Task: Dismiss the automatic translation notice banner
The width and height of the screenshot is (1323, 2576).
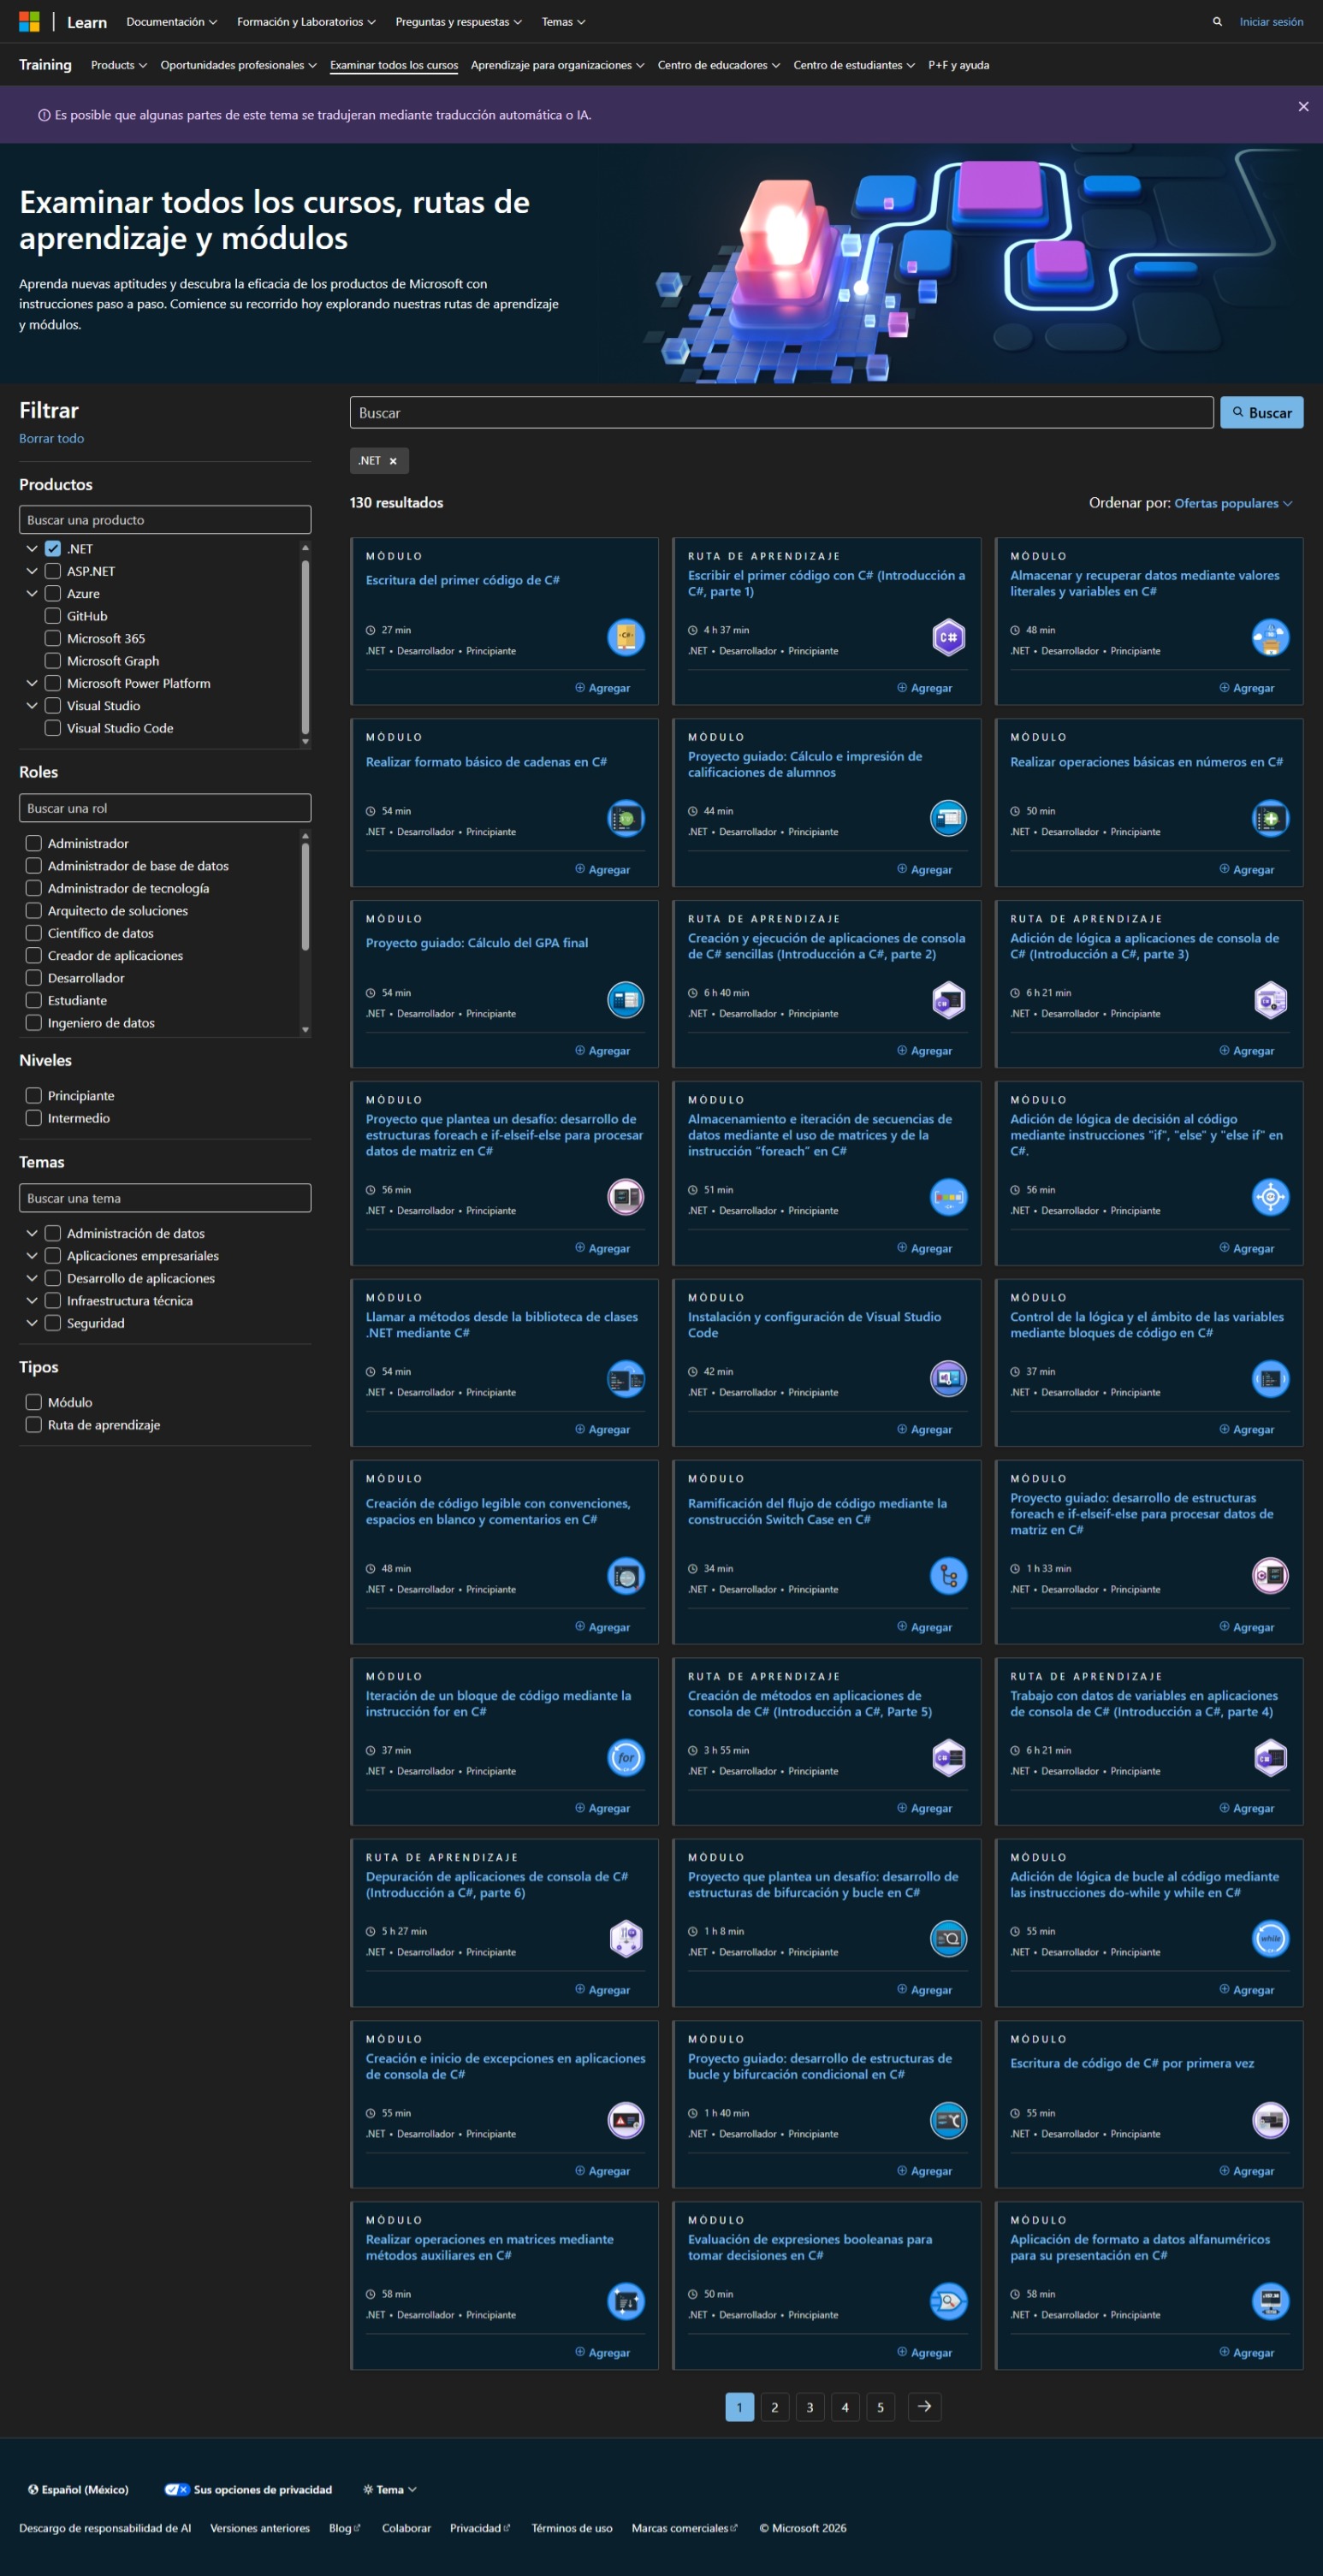Action: (x=1302, y=106)
